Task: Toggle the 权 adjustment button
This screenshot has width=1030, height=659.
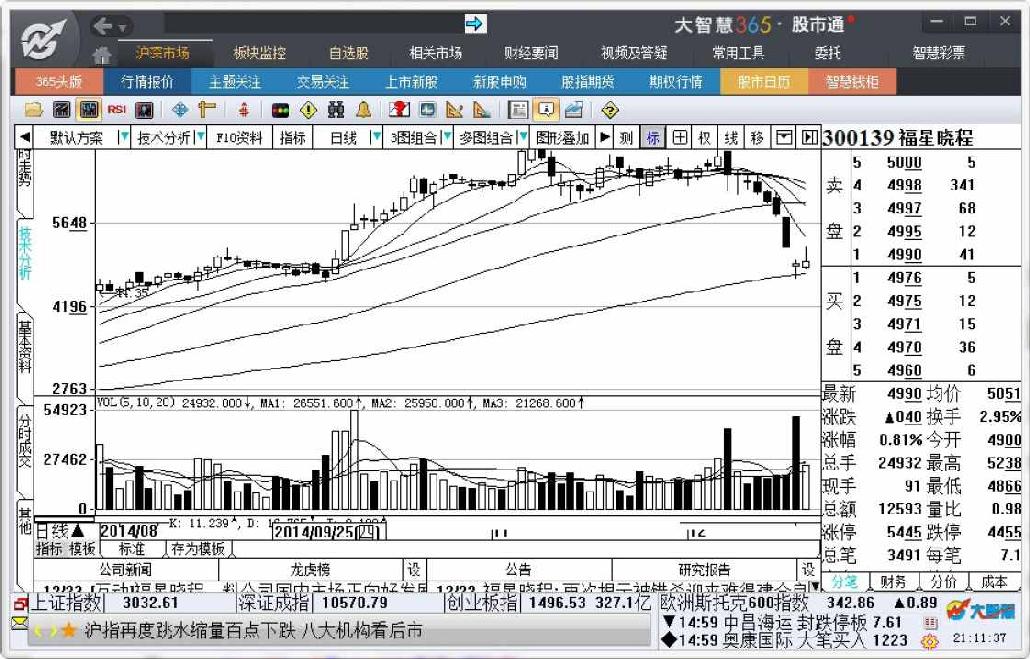Action: coord(705,138)
